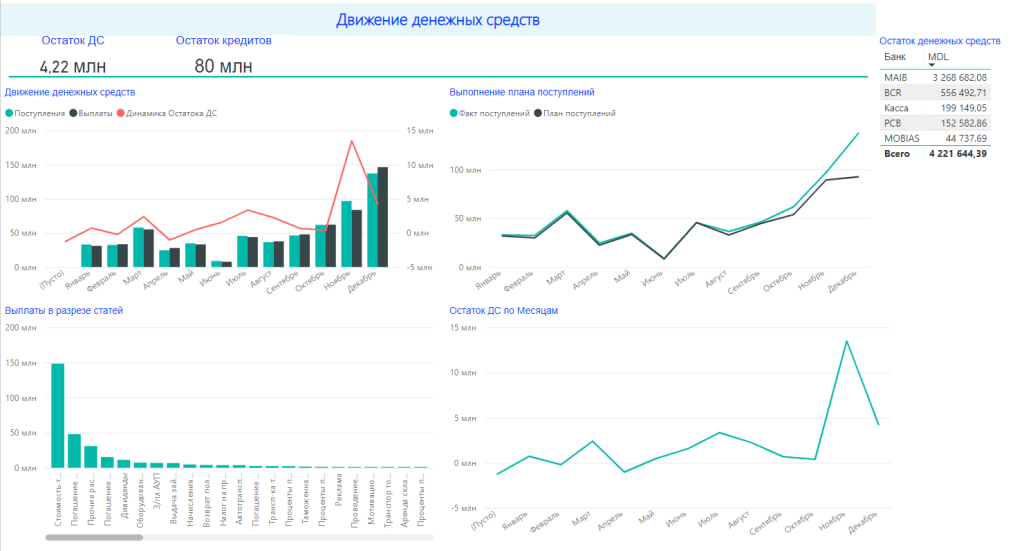The image size is (1024, 551).
Task: Click the teal Поступления legend marker
Action: (9, 114)
